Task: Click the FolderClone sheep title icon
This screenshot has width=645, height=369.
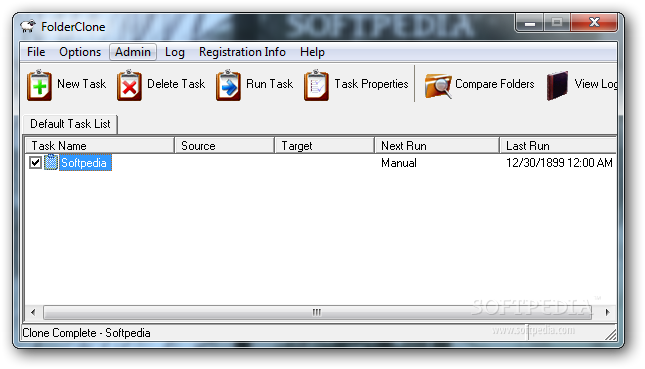Action: pyautogui.click(x=28, y=27)
